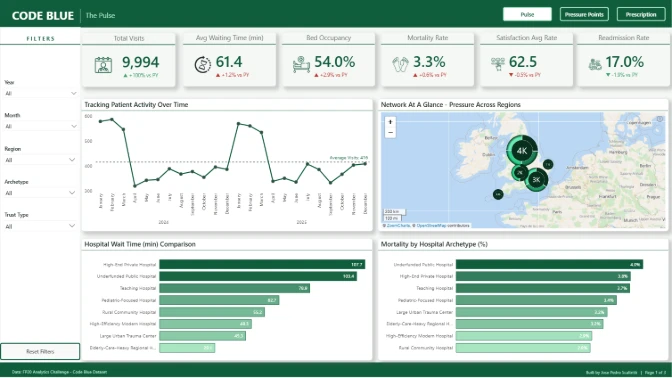The width and height of the screenshot is (672, 378).
Task: Click the Readmission Rate icon
Action: (595, 64)
